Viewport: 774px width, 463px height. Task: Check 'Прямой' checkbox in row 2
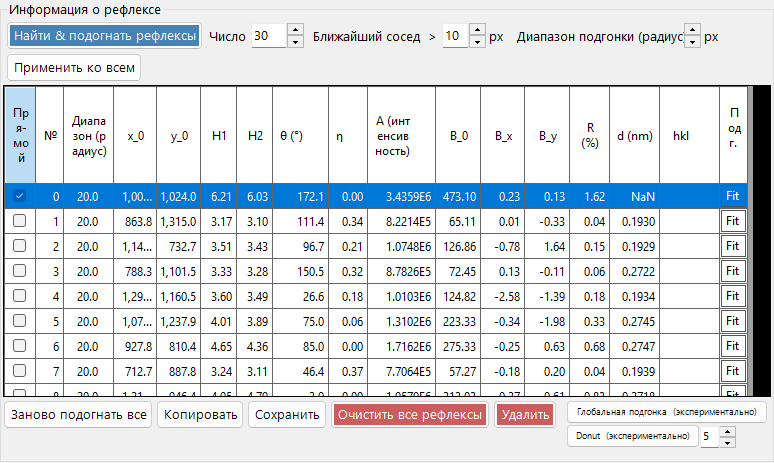(x=19, y=246)
